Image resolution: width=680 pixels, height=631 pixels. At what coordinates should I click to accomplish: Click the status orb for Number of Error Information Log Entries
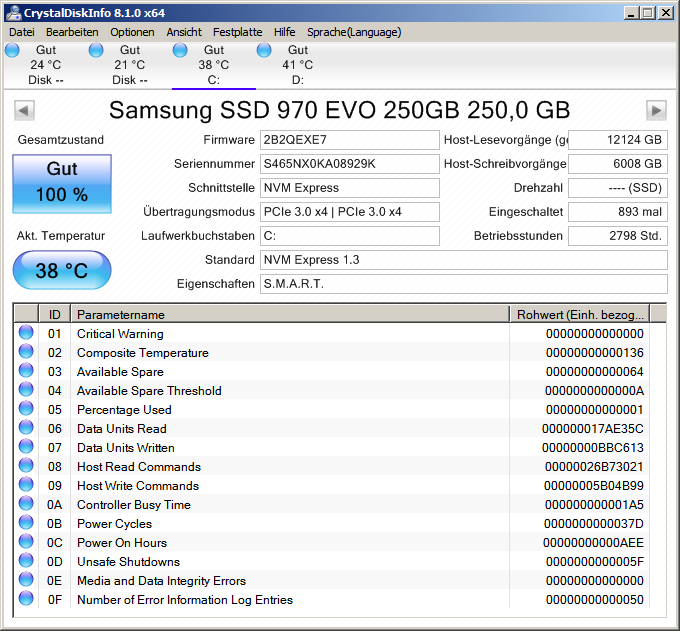tap(26, 599)
